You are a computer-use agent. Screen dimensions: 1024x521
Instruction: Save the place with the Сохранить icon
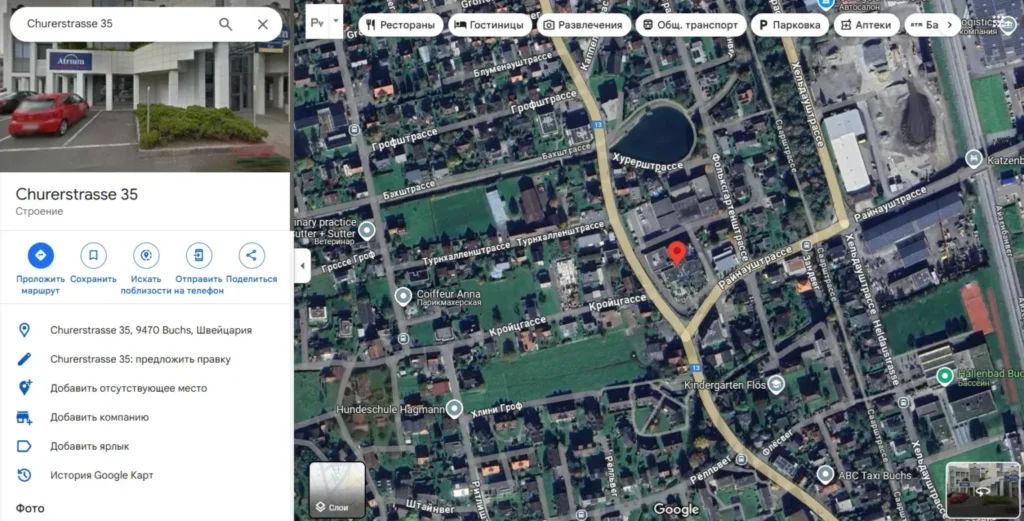[93, 255]
